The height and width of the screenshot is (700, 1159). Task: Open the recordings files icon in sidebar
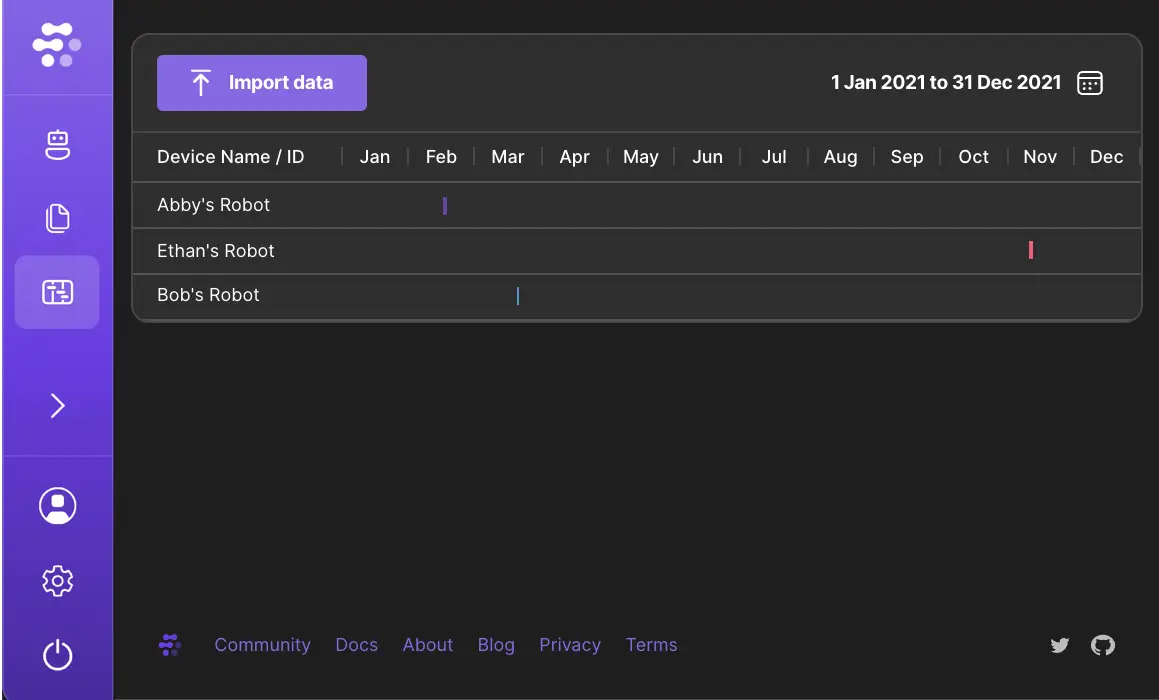pyautogui.click(x=57, y=218)
